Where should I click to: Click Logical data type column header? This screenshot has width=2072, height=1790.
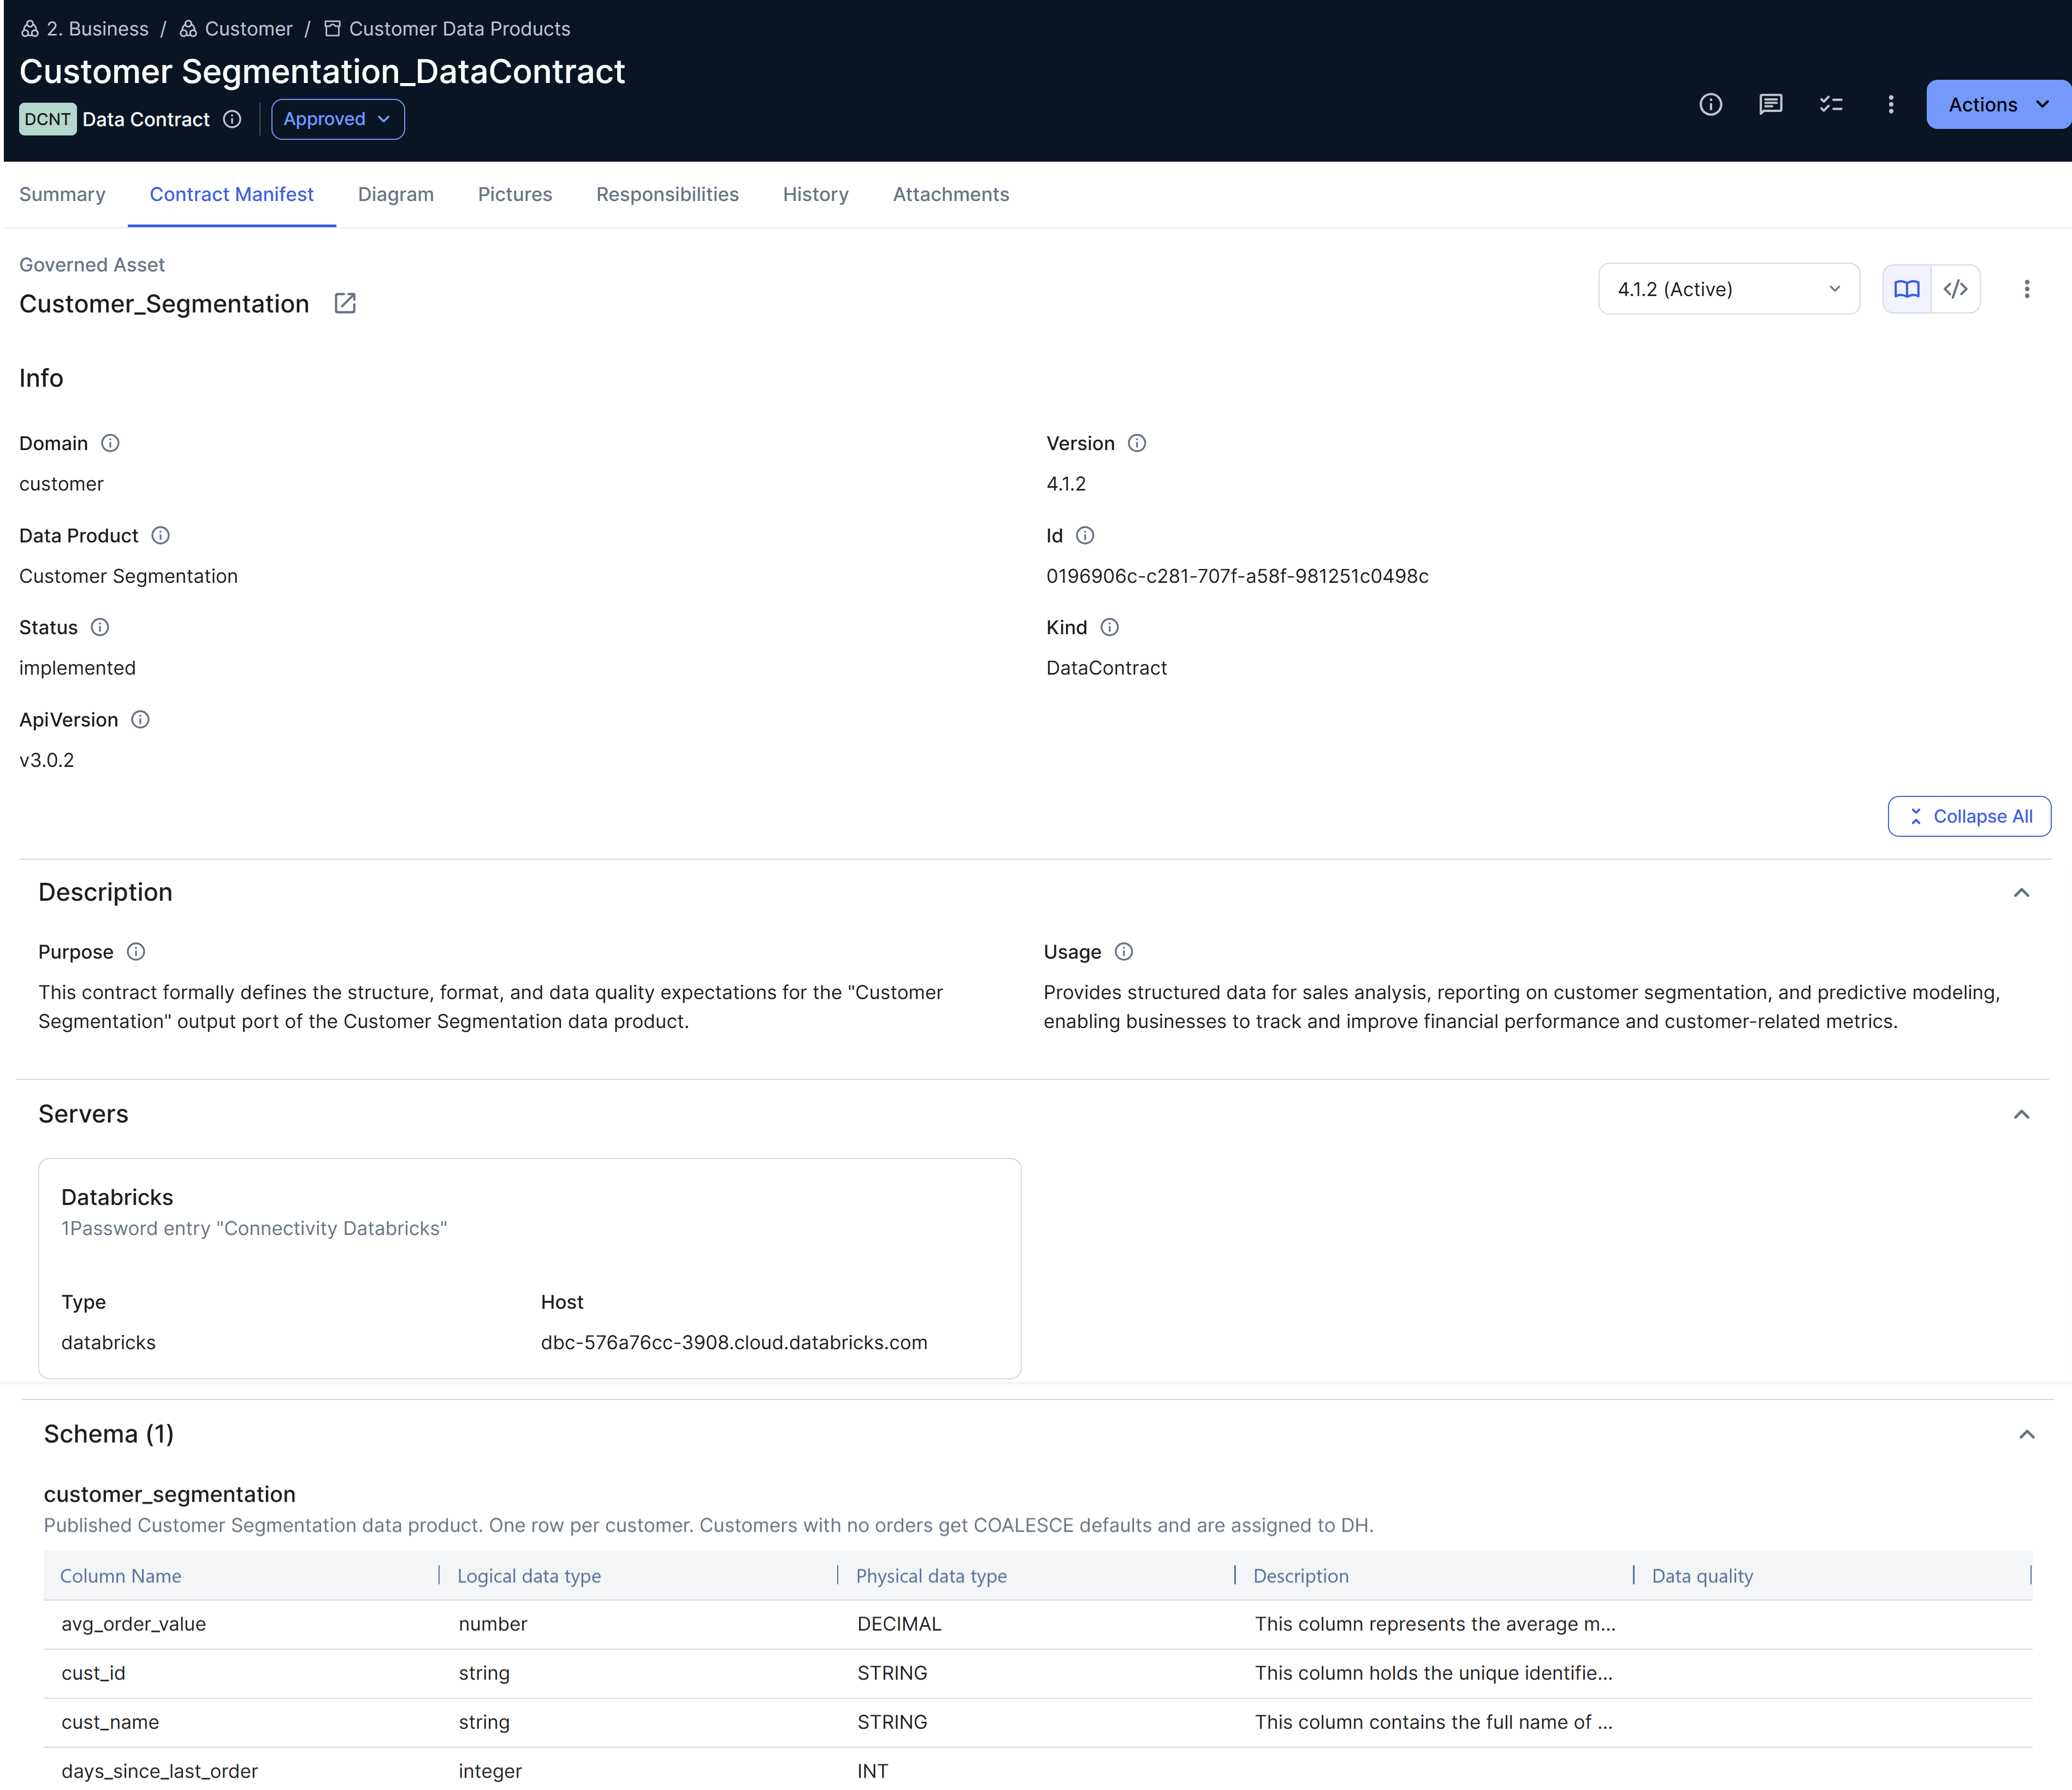click(x=529, y=1576)
